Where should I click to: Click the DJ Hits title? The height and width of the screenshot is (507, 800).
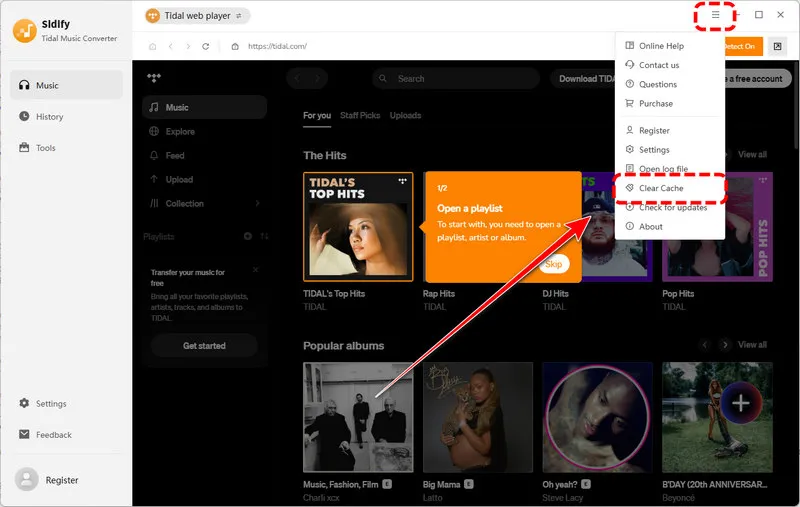[x=555, y=294]
